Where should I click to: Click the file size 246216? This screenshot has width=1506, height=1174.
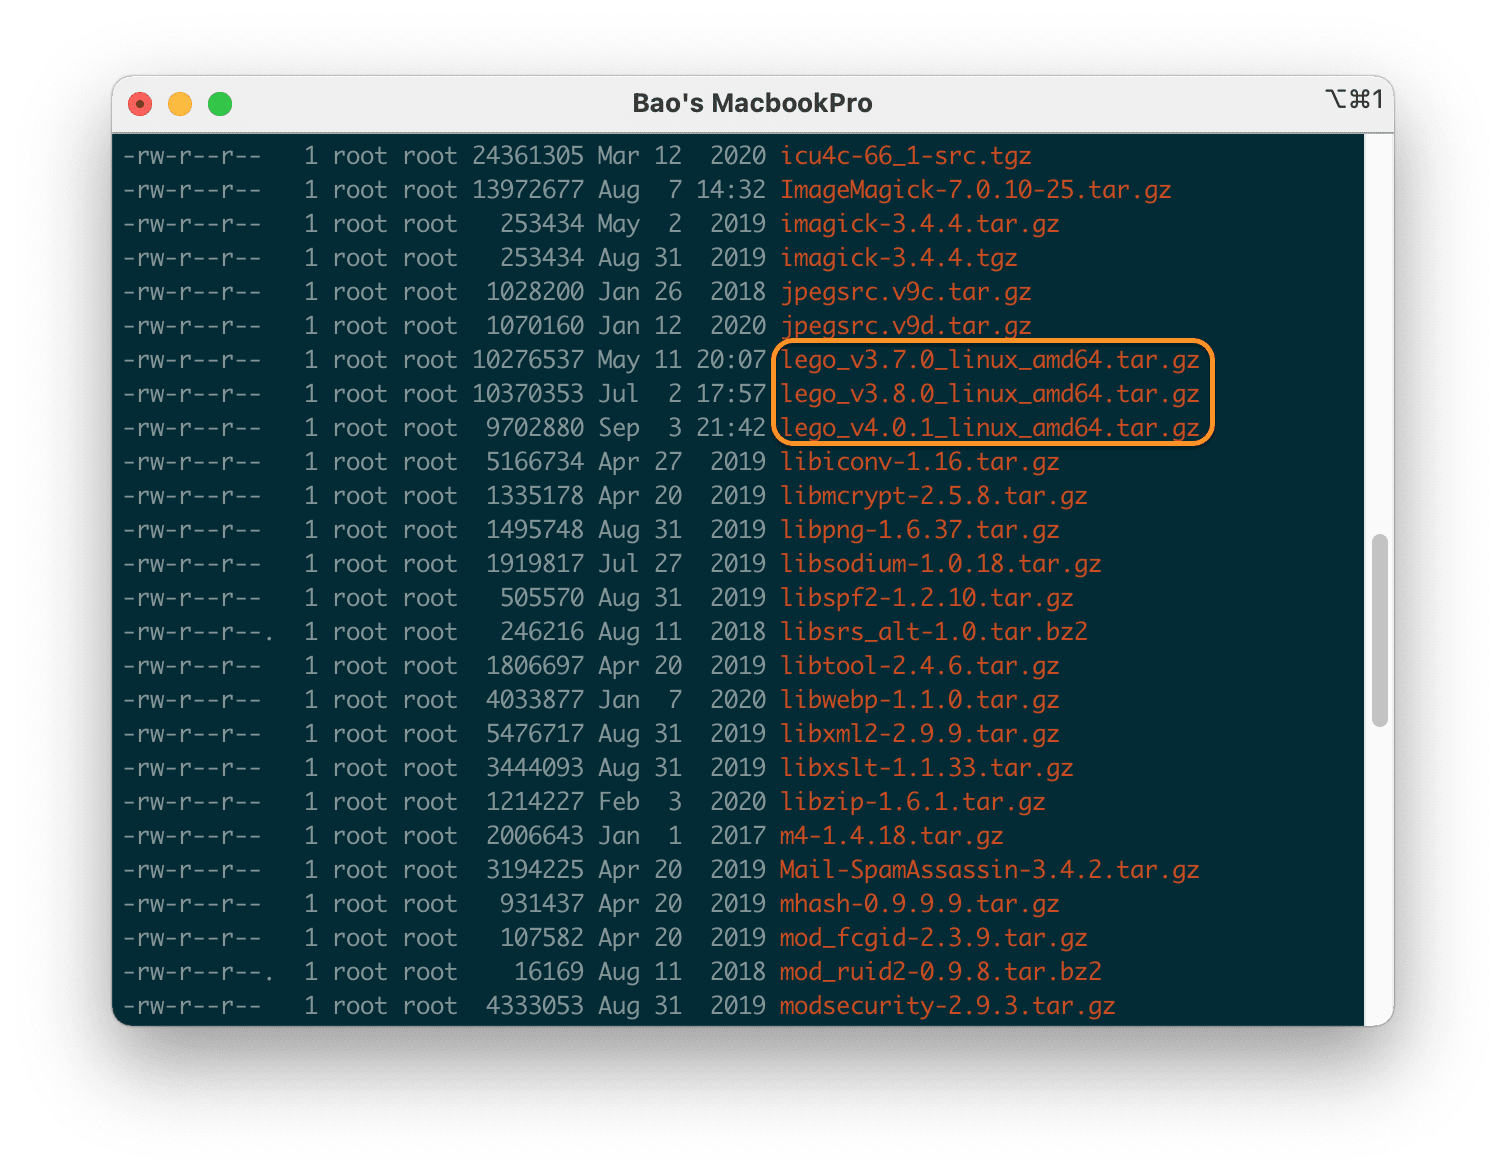point(542,633)
